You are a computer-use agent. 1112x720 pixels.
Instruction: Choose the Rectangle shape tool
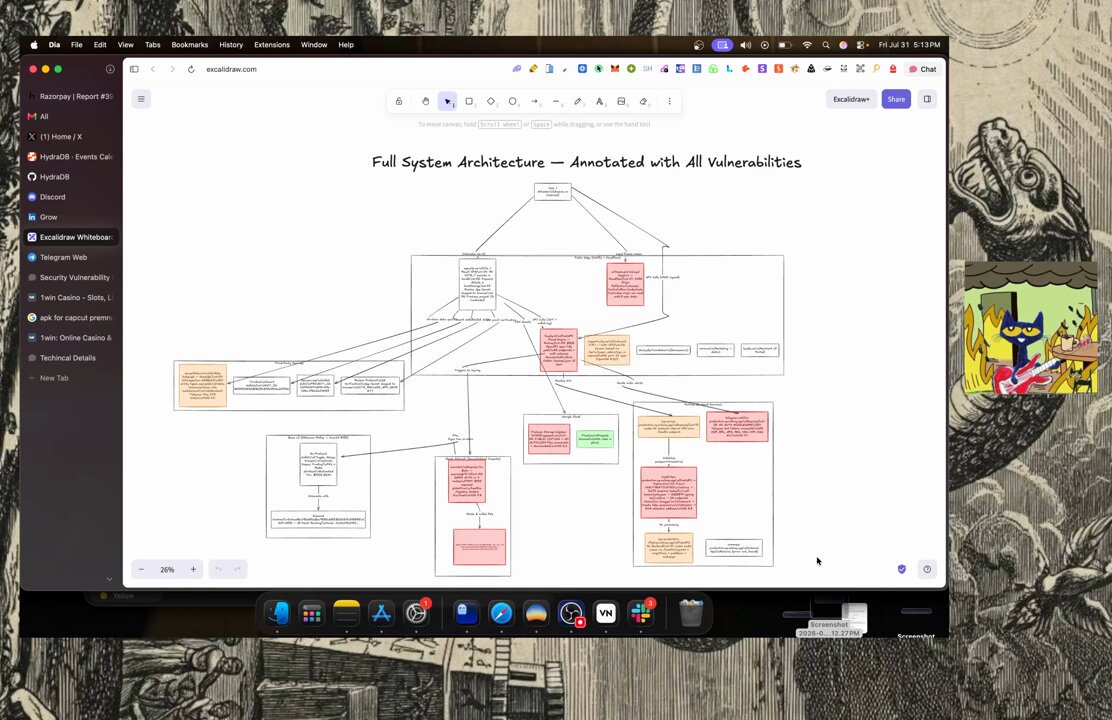[x=469, y=101]
